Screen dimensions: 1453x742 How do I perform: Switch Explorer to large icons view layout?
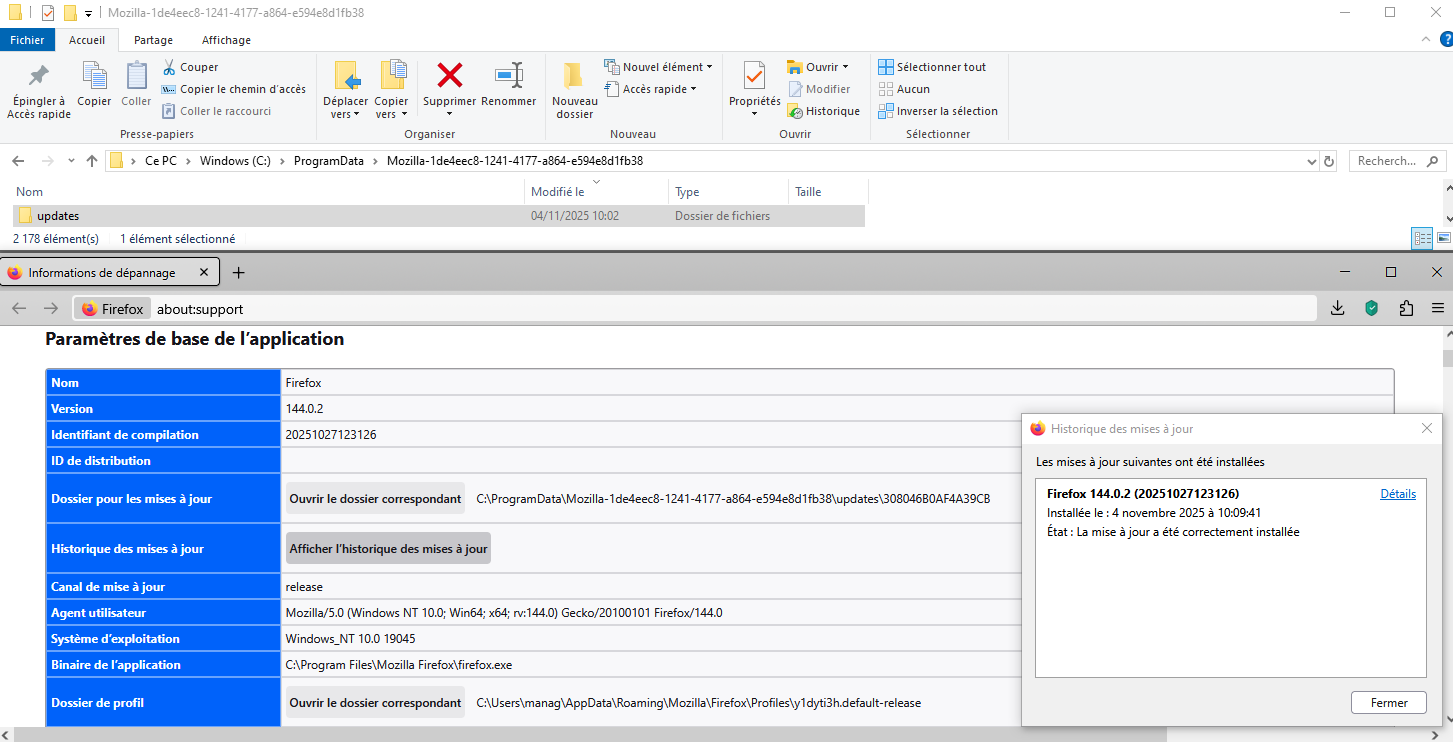click(x=1443, y=238)
